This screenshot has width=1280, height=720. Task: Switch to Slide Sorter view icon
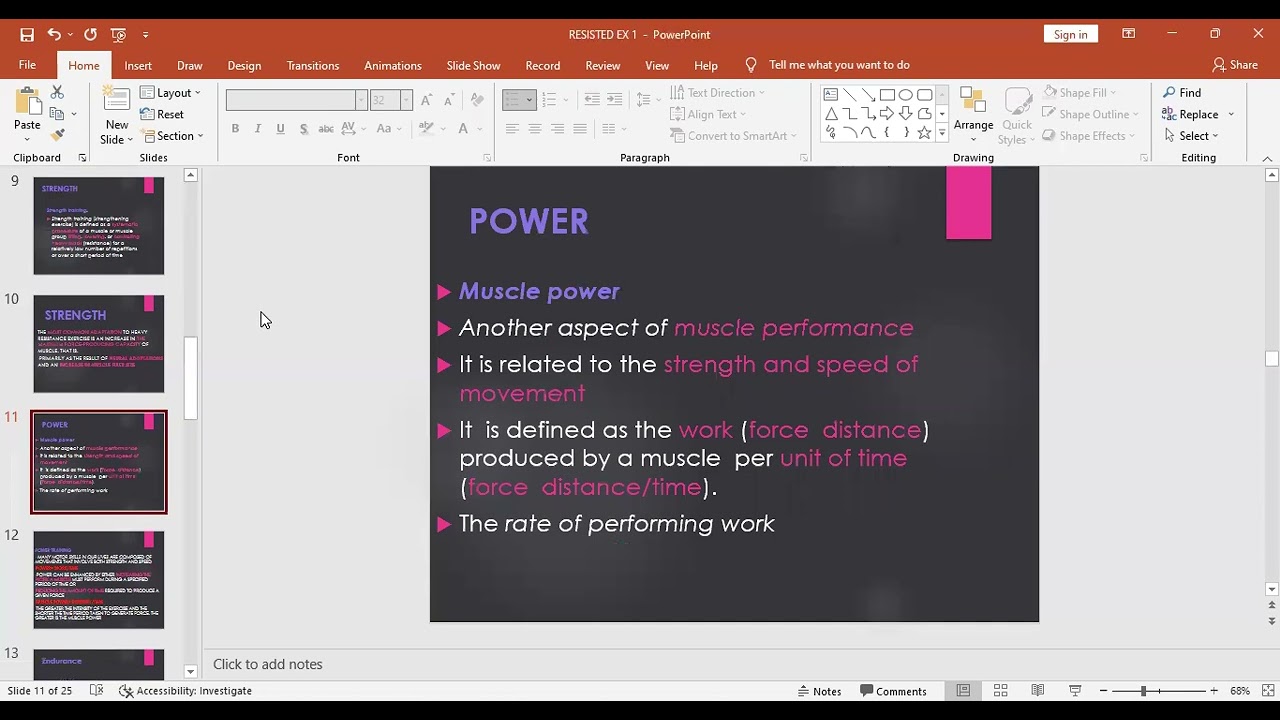pos(1000,691)
